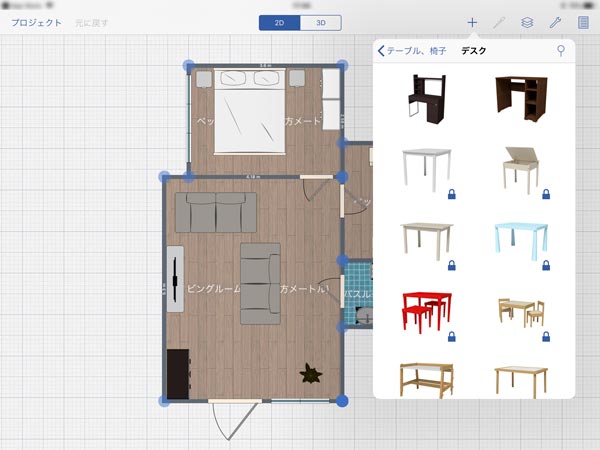The width and height of the screenshot is (600, 450).
Task: Open the wrench settings tool
Action: point(556,22)
